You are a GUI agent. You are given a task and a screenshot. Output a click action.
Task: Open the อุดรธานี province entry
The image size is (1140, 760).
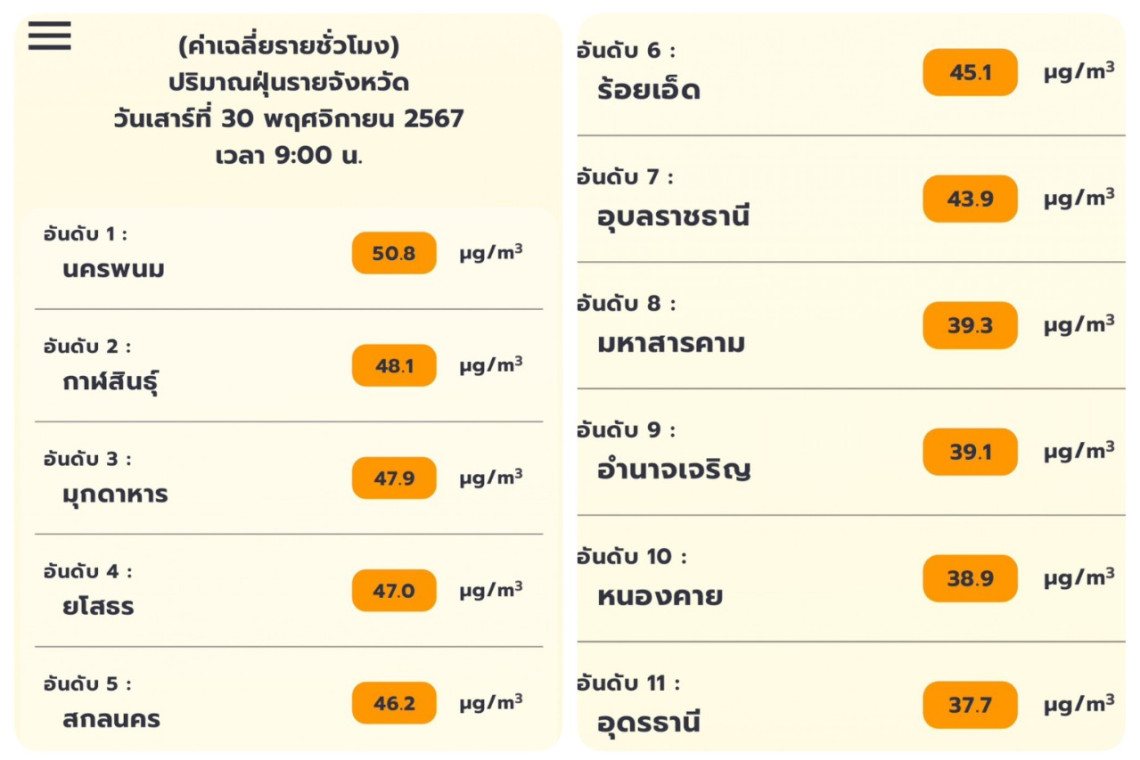click(648, 722)
